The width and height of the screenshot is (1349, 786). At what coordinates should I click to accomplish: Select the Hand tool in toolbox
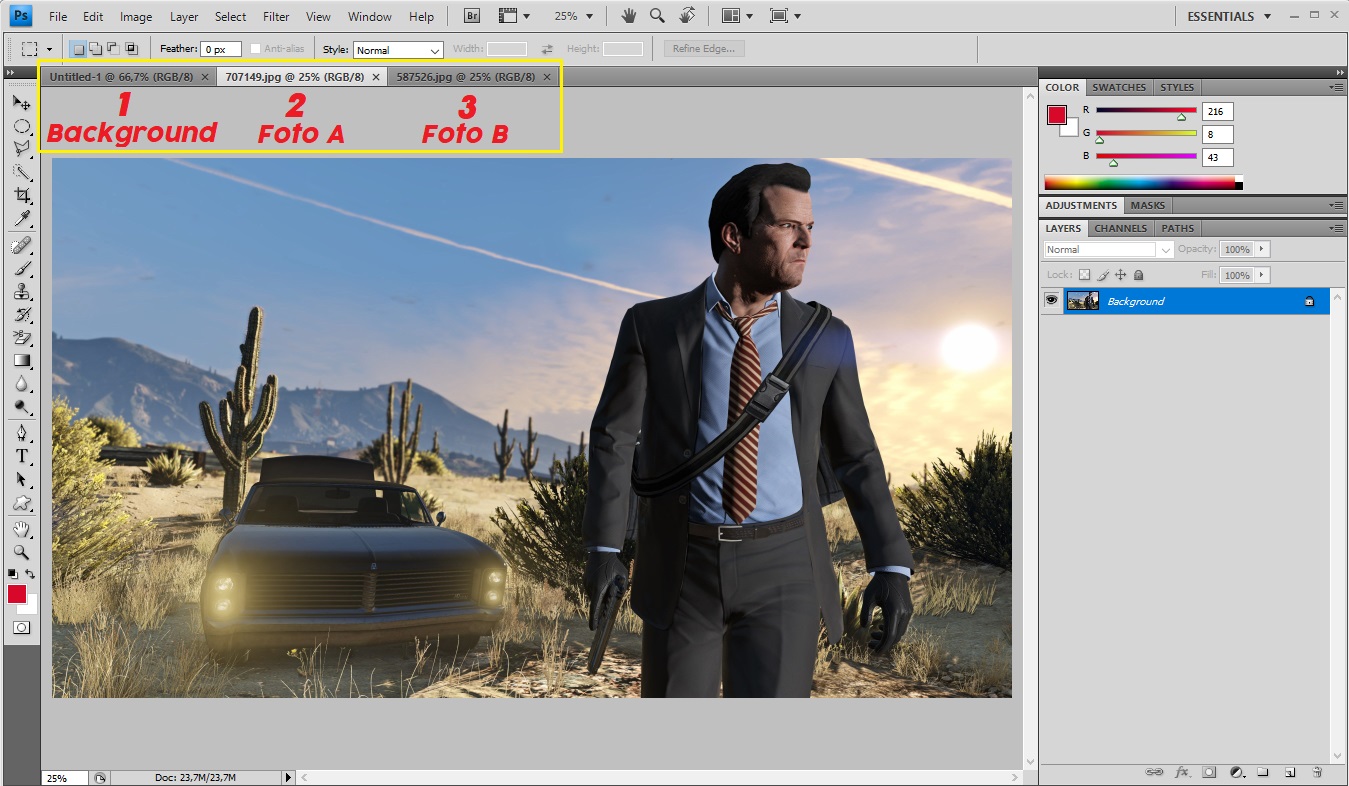[21, 529]
